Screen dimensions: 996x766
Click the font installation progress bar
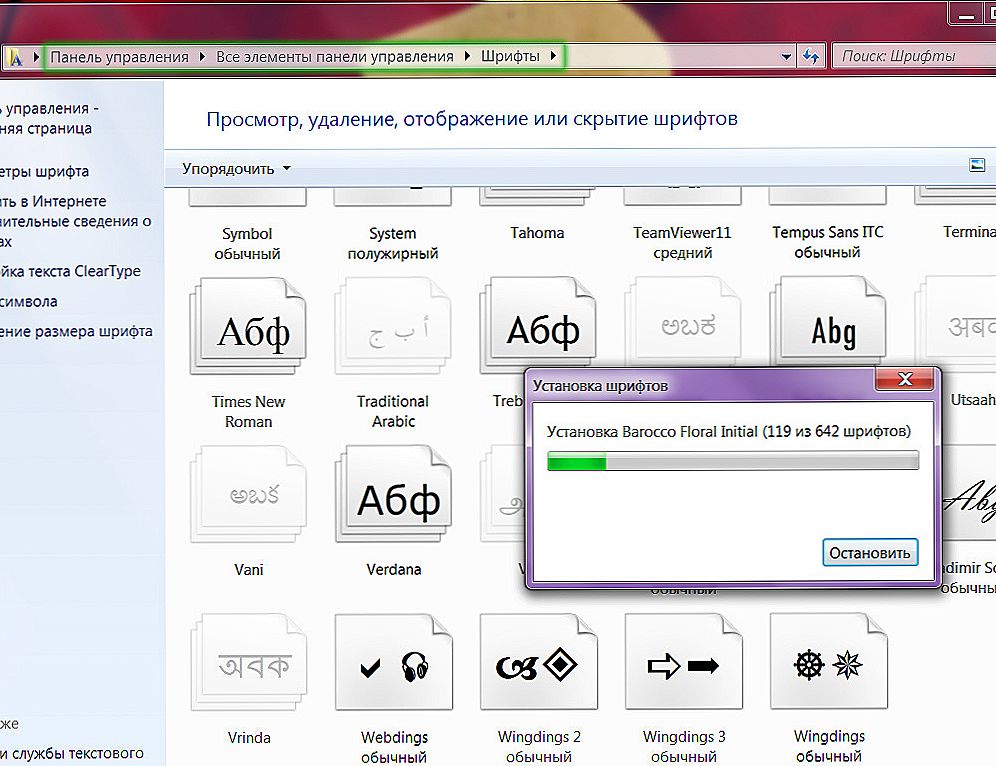733,460
